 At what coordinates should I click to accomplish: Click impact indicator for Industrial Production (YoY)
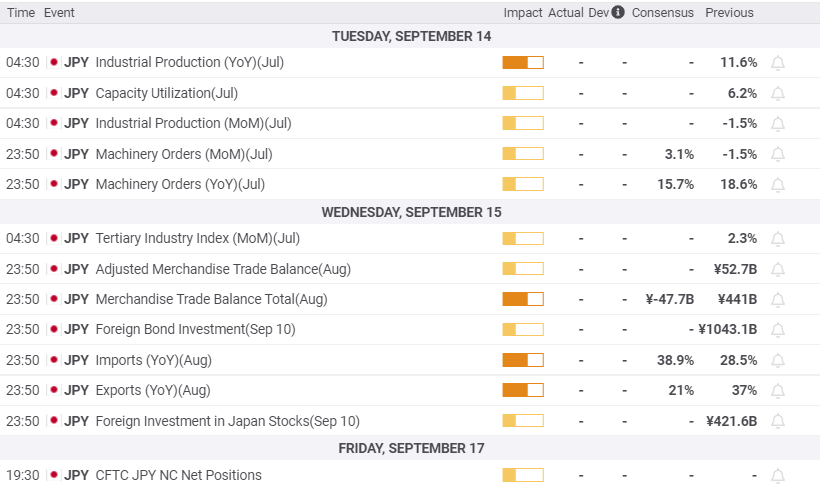523,62
